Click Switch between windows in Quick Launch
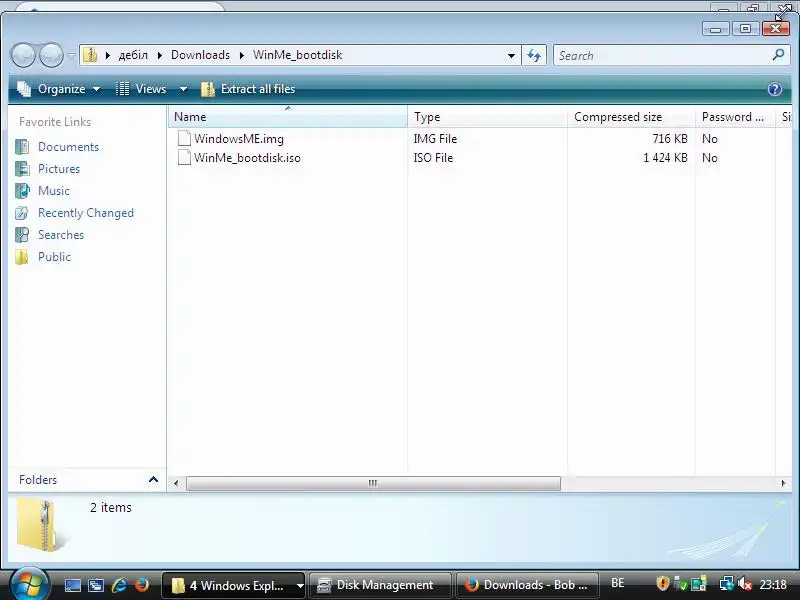Viewport: 800px width, 600px height. click(x=96, y=585)
